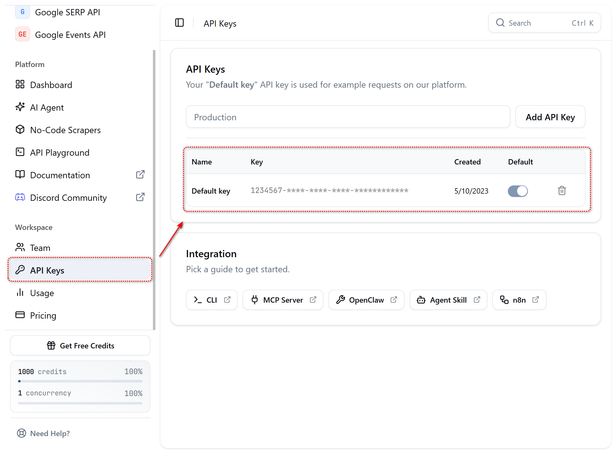Open Google SERP API in sidebar
The height and width of the screenshot is (453, 616).
(x=67, y=12)
